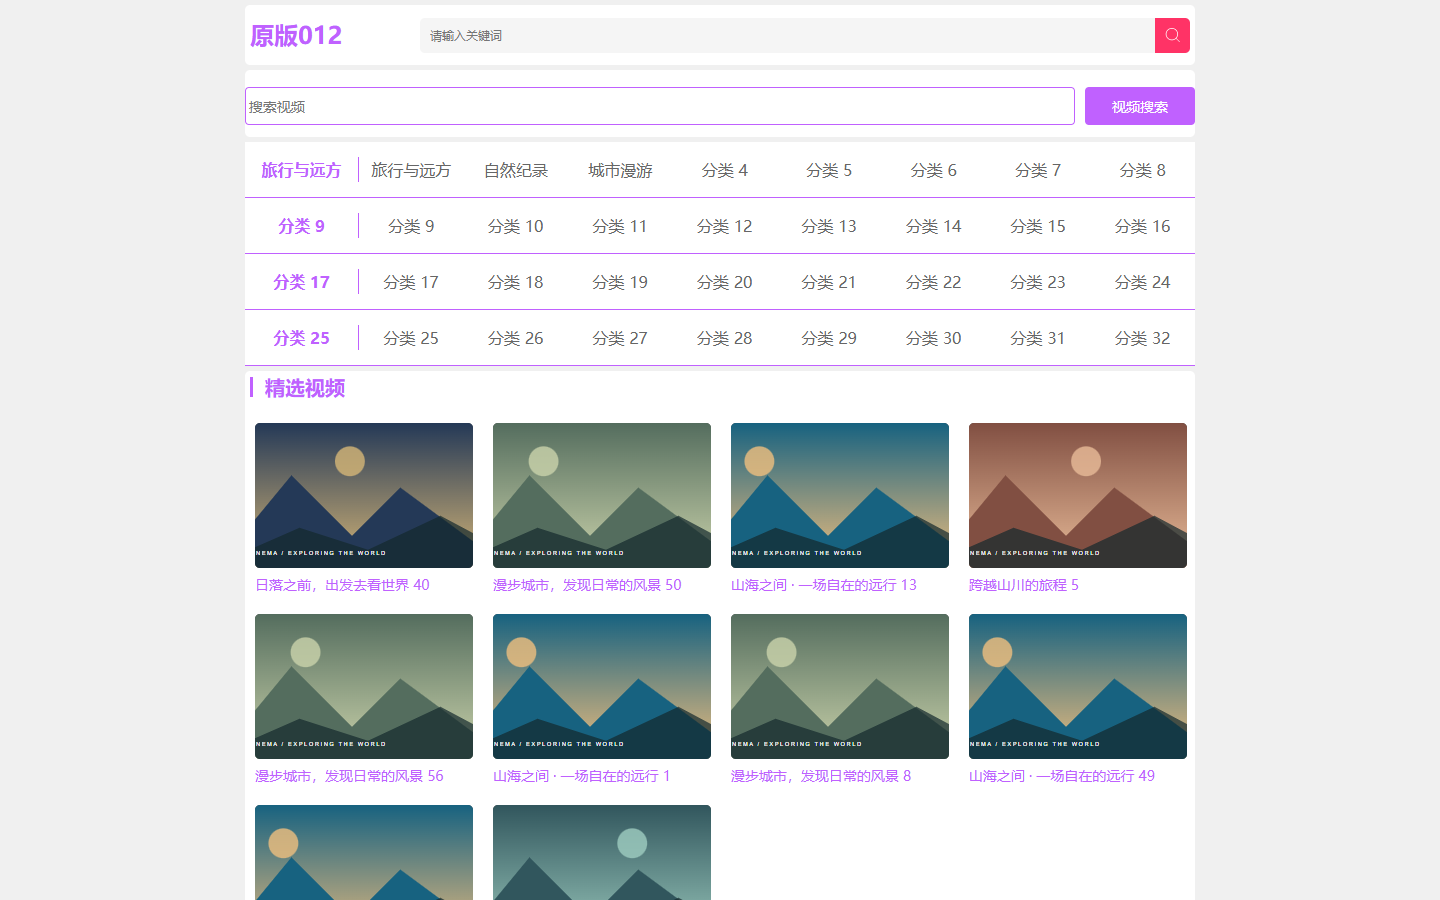Open title link 山海之间 · 一场自在的远行 49

pos(1062,776)
